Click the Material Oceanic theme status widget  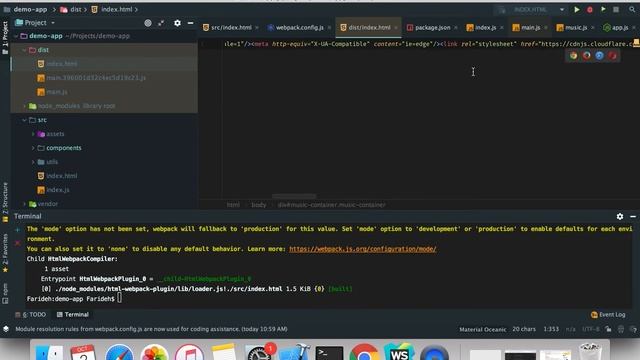[482, 329]
